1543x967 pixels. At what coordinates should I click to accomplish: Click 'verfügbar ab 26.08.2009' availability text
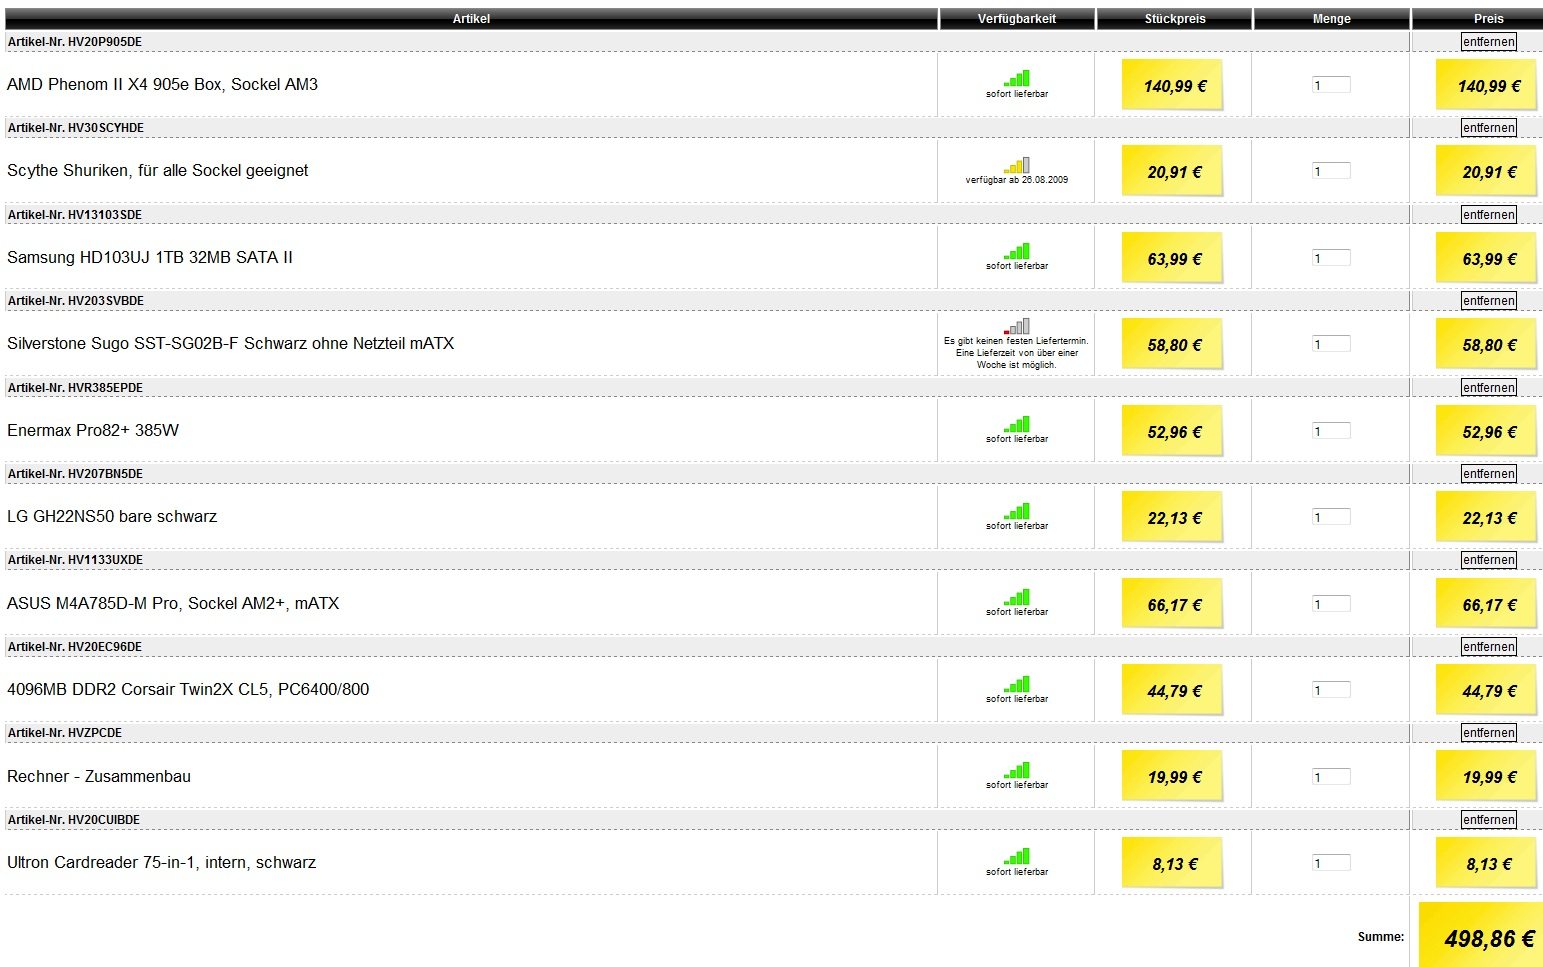point(1017,180)
